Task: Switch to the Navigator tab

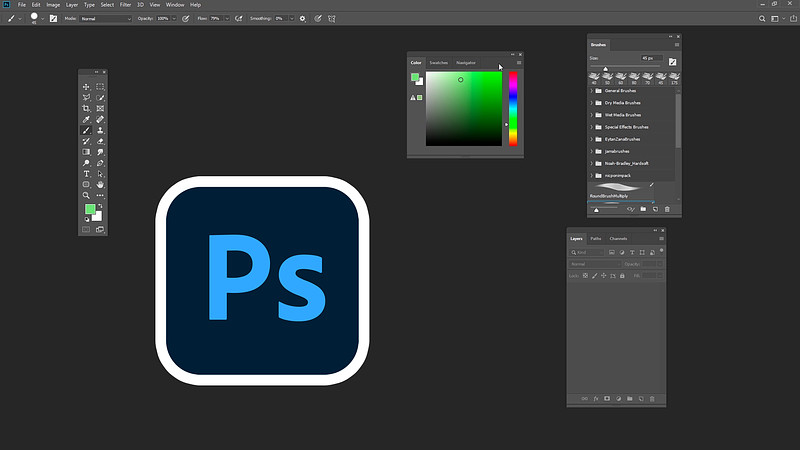Action: [x=466, y=63]
